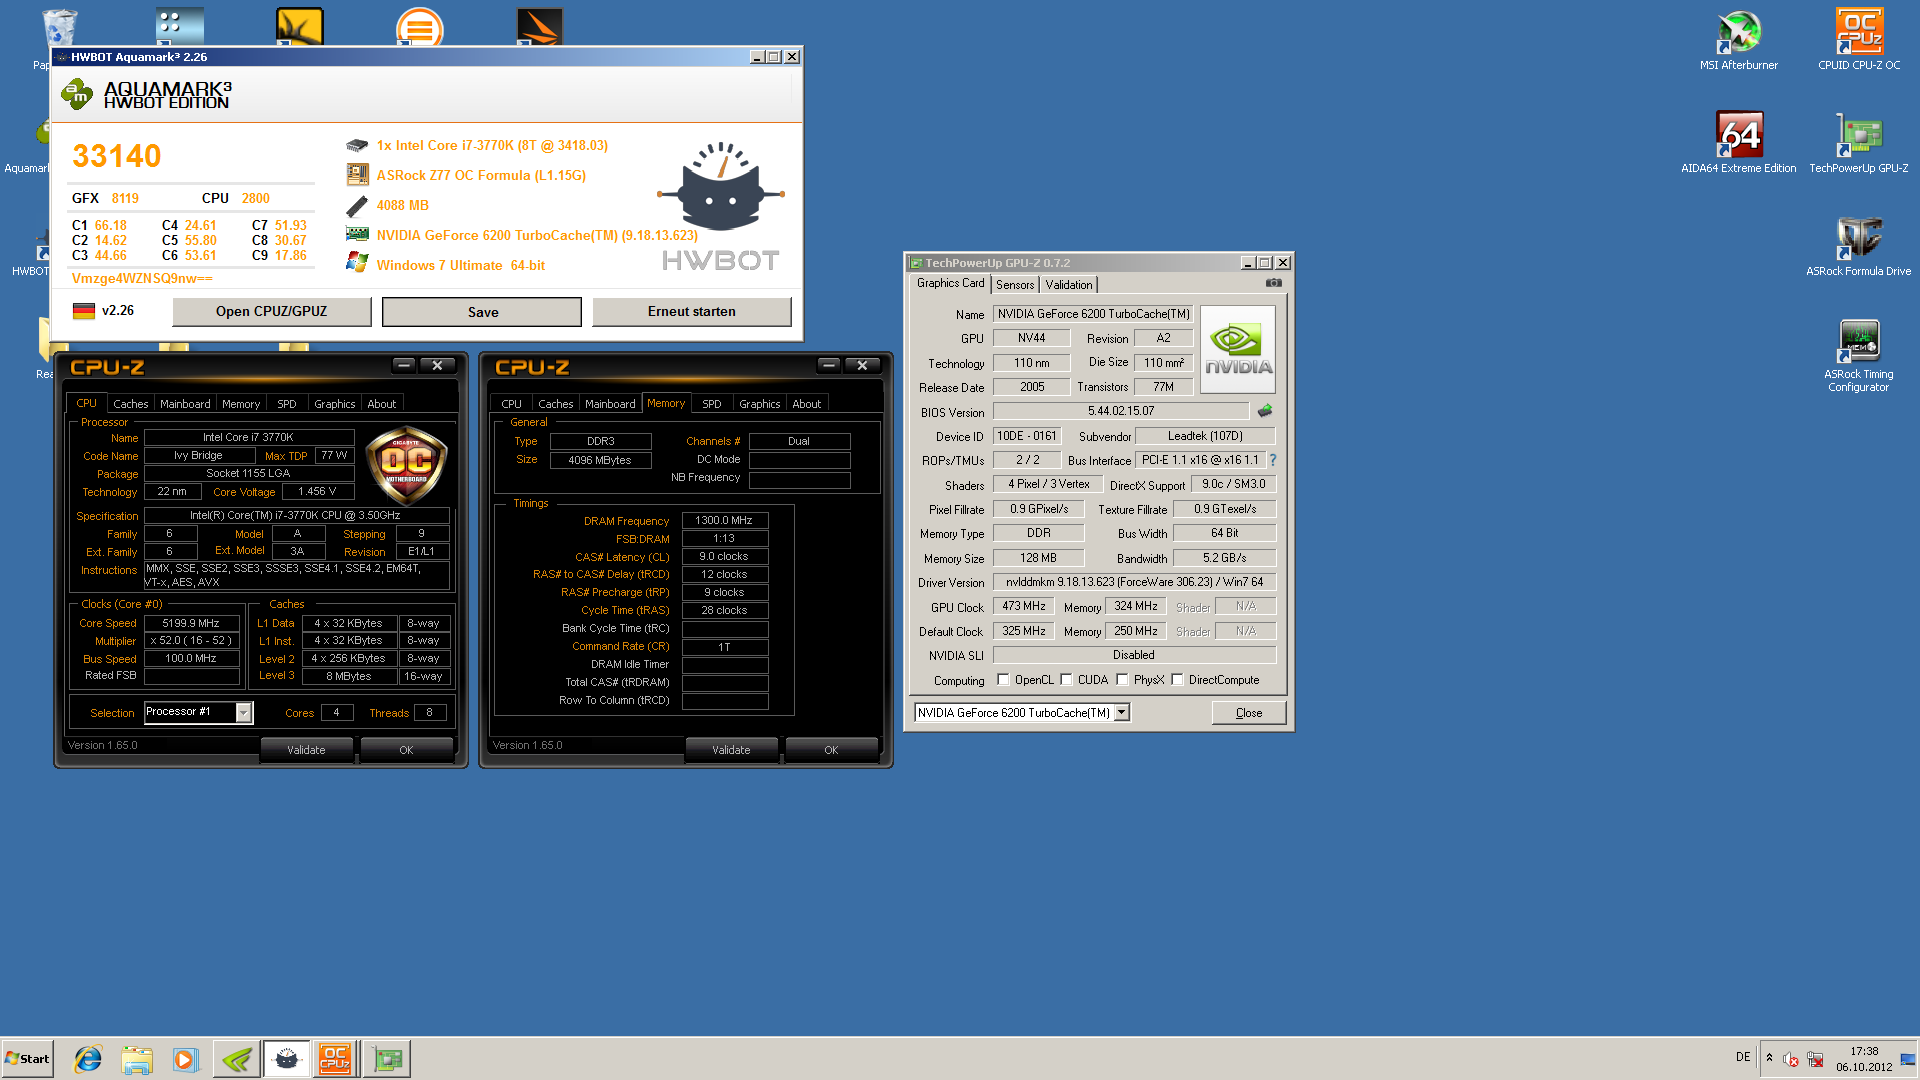Open CPUID CPU-Z OC desktop shortcut

click(1859, 40)
